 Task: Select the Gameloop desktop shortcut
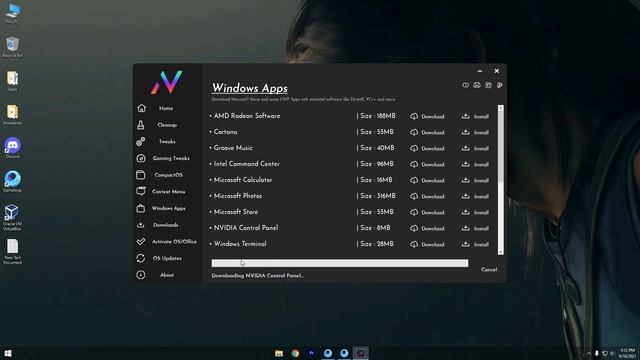pos(12,182)
